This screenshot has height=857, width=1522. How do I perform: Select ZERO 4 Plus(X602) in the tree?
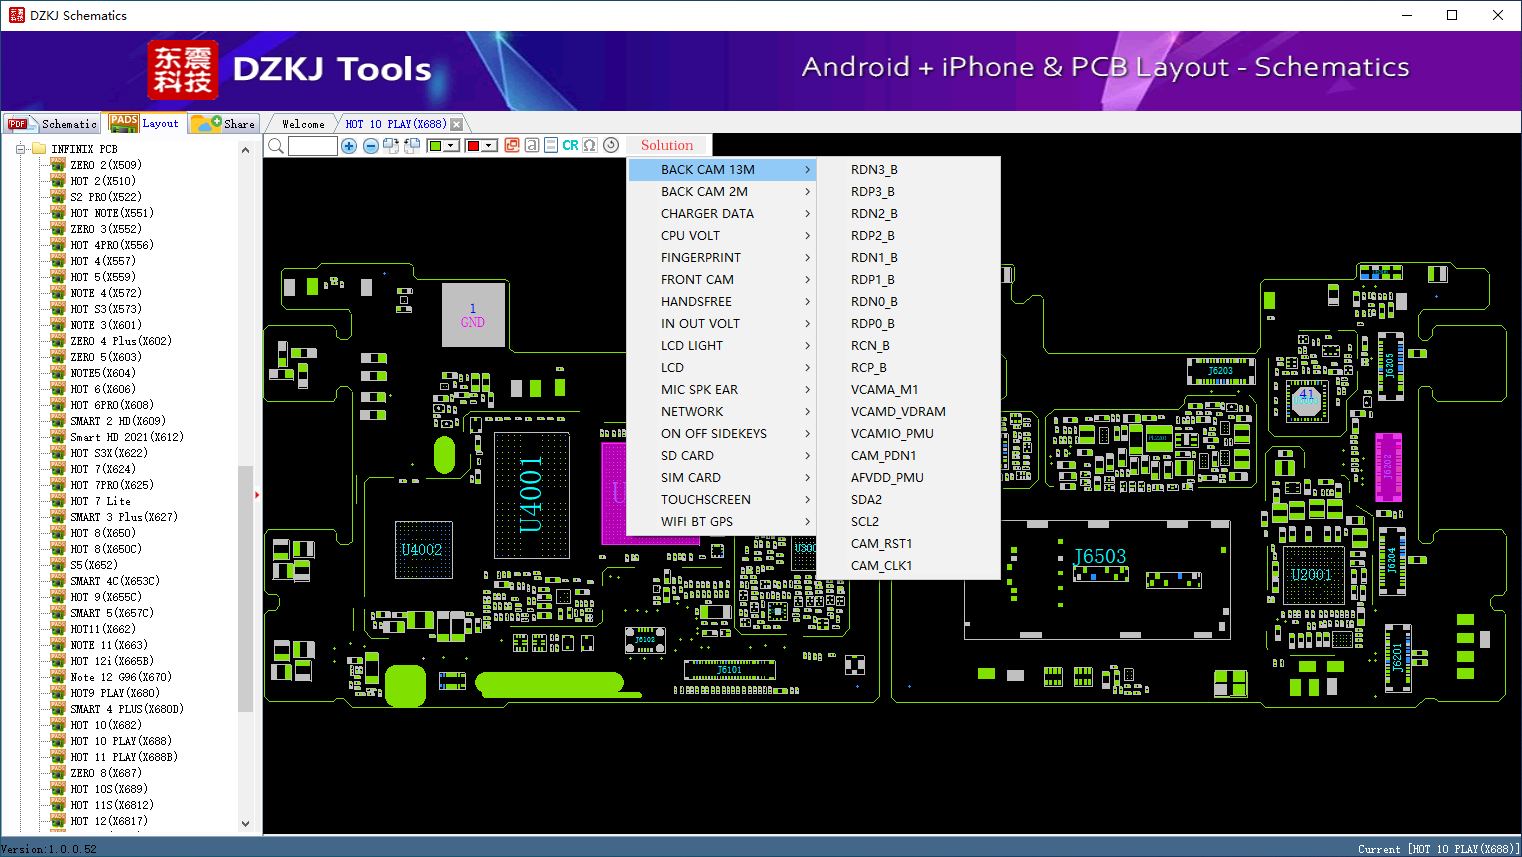[x=121, y=341]
